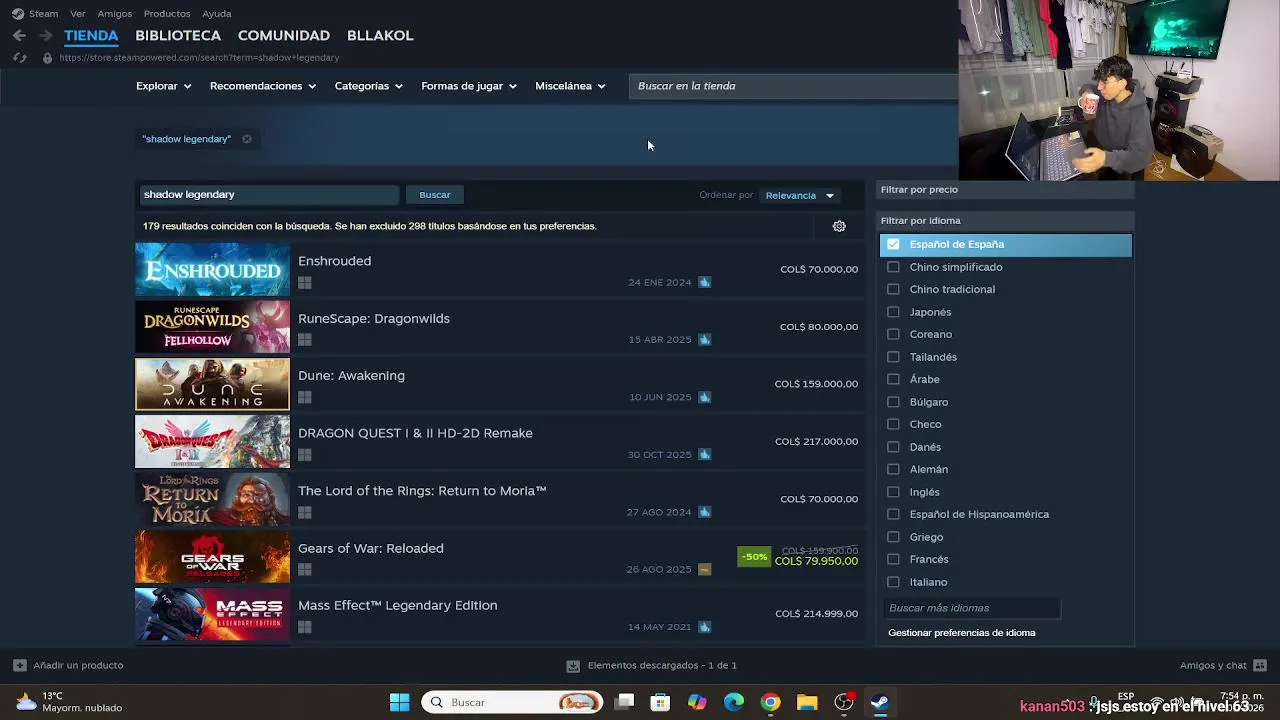1280x720 pixels.
Task: Open the Ver menu
Action: point(78,14)
